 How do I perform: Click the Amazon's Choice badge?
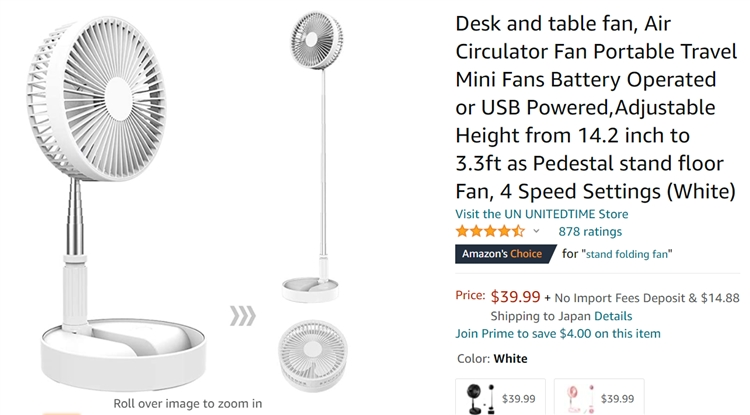[x=502, y=254]
